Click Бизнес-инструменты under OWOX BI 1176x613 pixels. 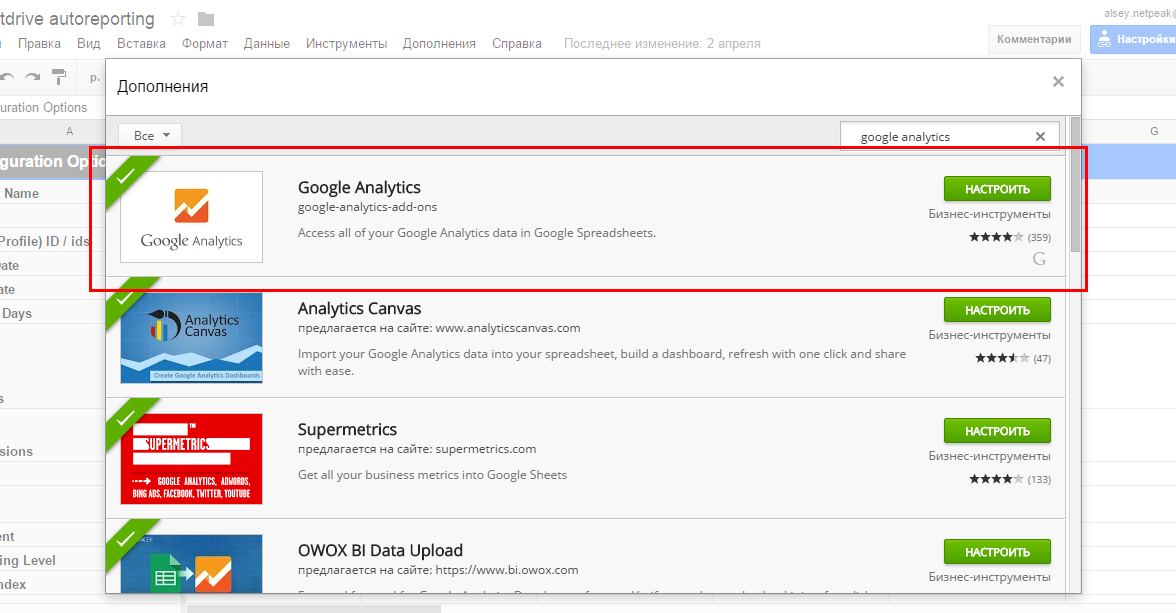[x=989, y=576]
